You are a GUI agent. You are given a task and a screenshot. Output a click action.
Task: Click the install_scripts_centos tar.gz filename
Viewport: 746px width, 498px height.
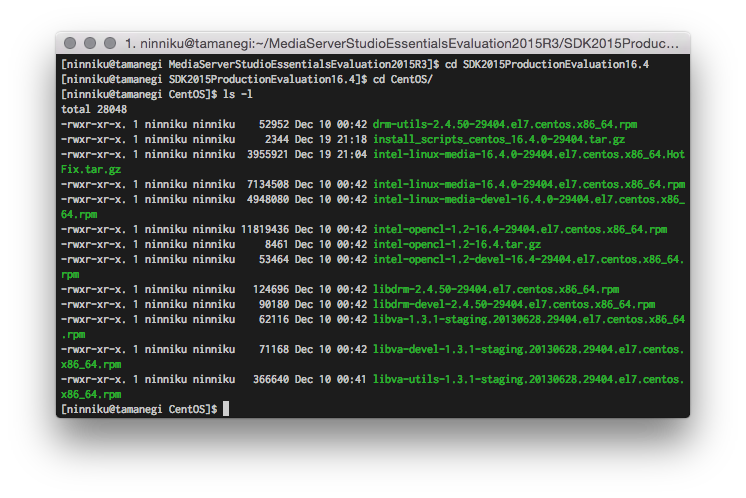[x=499, y=139]
